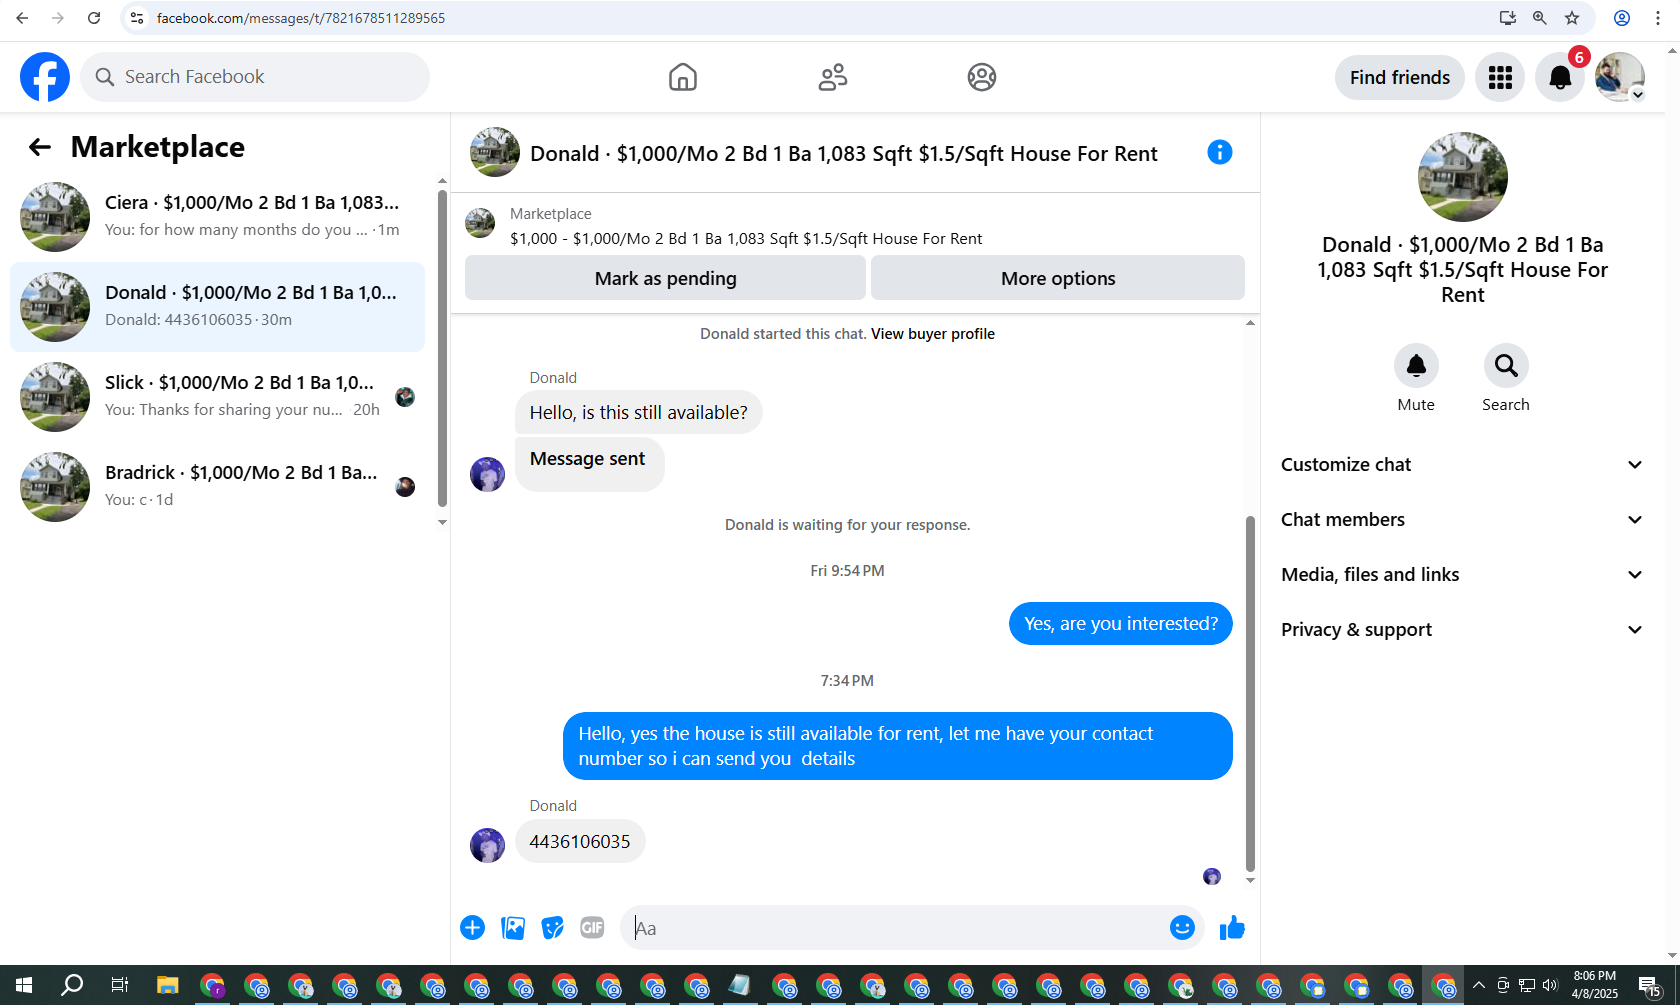Click the Marketplace heading text
The height and width of the screenshot is (1005, 1680).
[158, 147]
